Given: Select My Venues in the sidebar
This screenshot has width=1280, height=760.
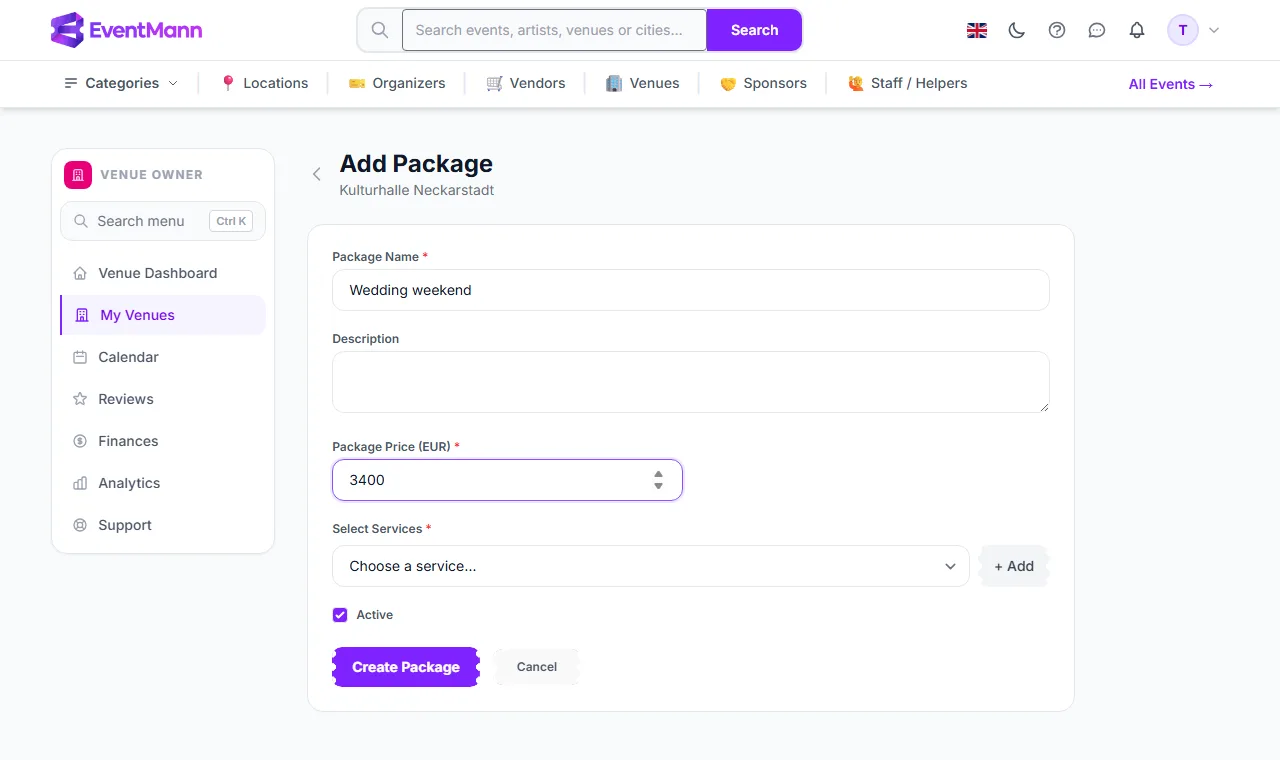Looking at the screenshot, I should [163, 315].
